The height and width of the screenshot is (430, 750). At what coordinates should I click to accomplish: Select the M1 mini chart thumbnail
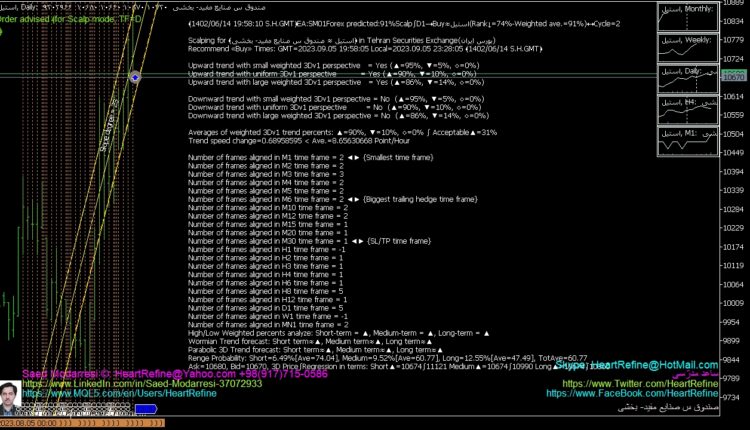[x=685, y=140]
